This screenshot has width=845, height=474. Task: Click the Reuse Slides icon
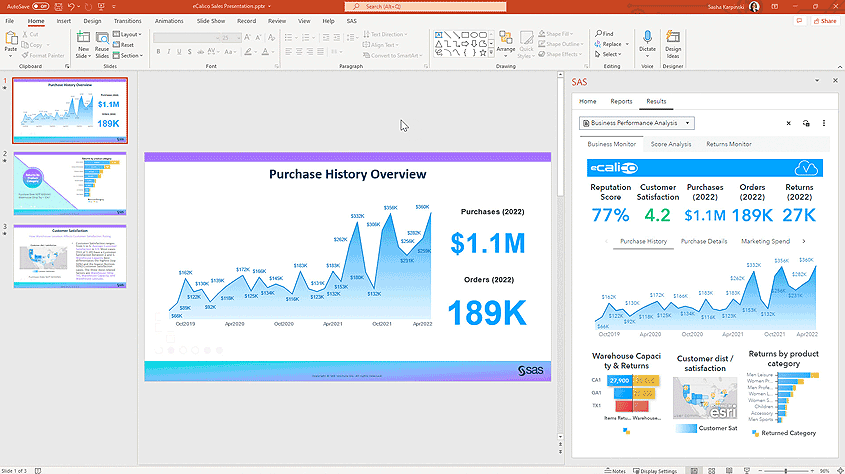tap(102, 38)
